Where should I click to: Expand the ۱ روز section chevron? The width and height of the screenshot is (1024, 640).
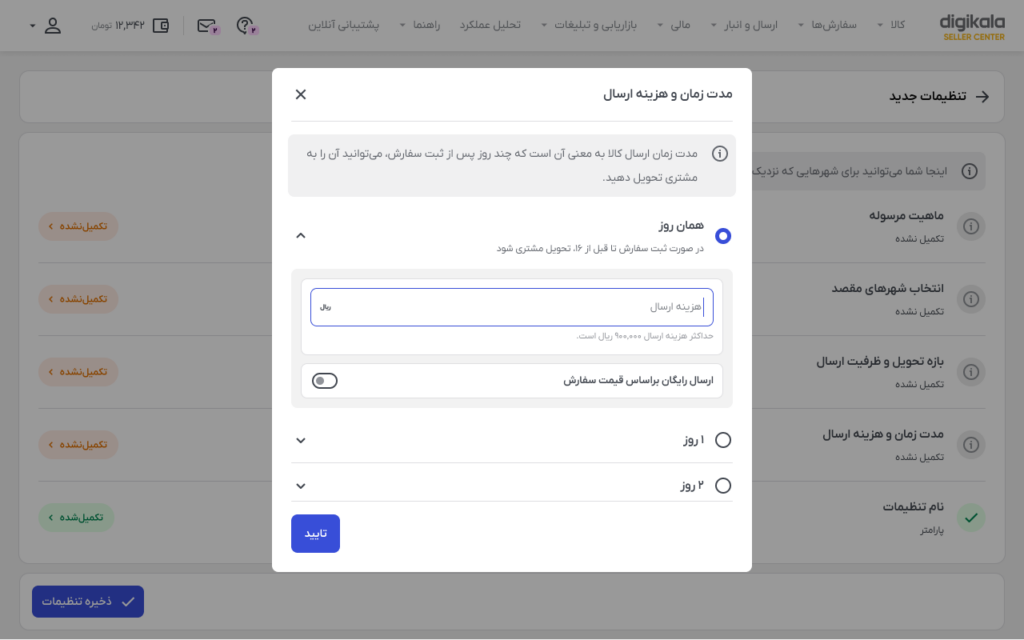click(x=300, y=441)
